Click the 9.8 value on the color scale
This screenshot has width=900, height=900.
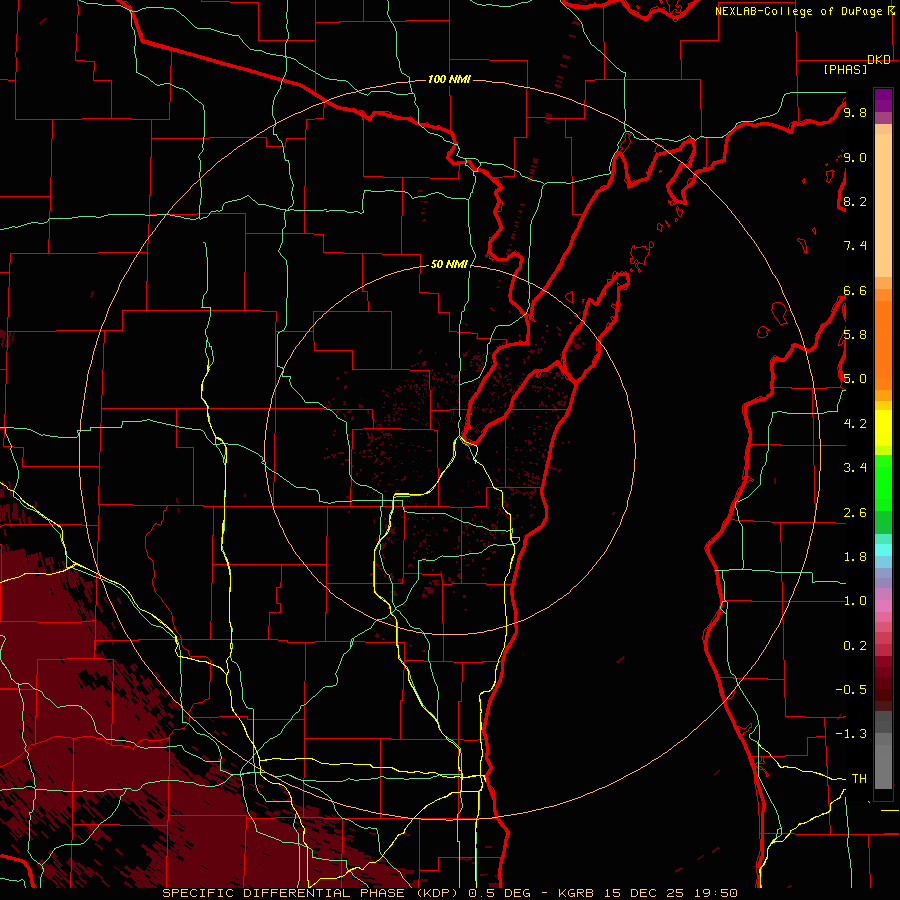coord(855,112)
